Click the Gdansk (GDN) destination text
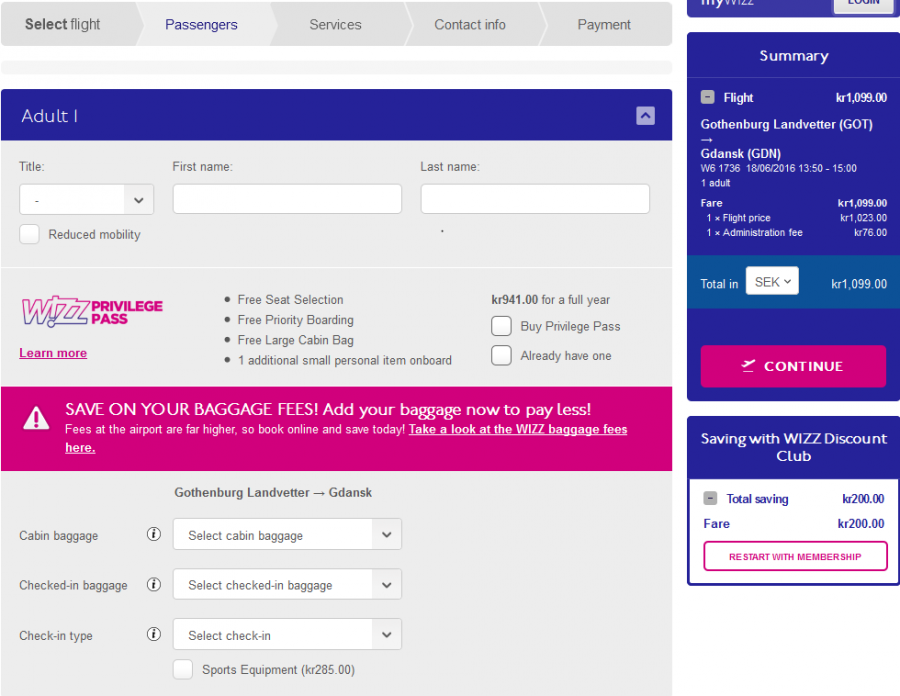This screenshot has height=696, width=900. [740, 154]
